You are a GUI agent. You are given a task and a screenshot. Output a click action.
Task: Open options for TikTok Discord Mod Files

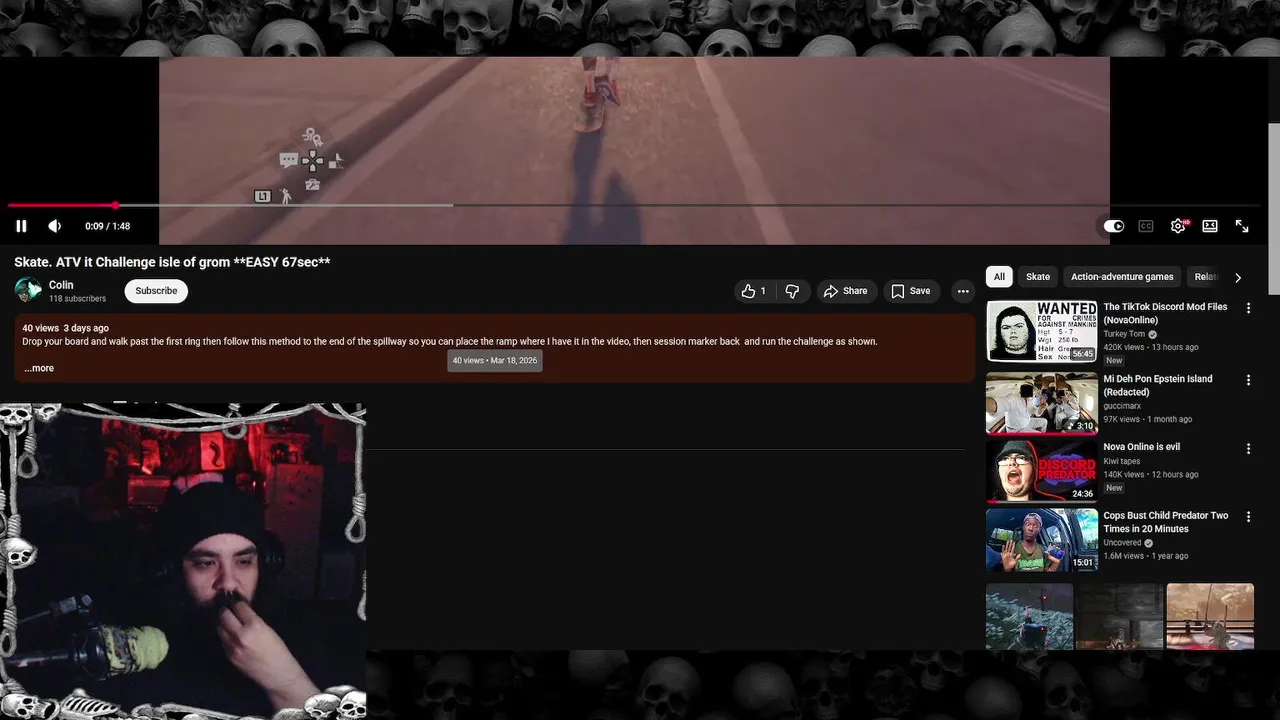(1248, 308)
